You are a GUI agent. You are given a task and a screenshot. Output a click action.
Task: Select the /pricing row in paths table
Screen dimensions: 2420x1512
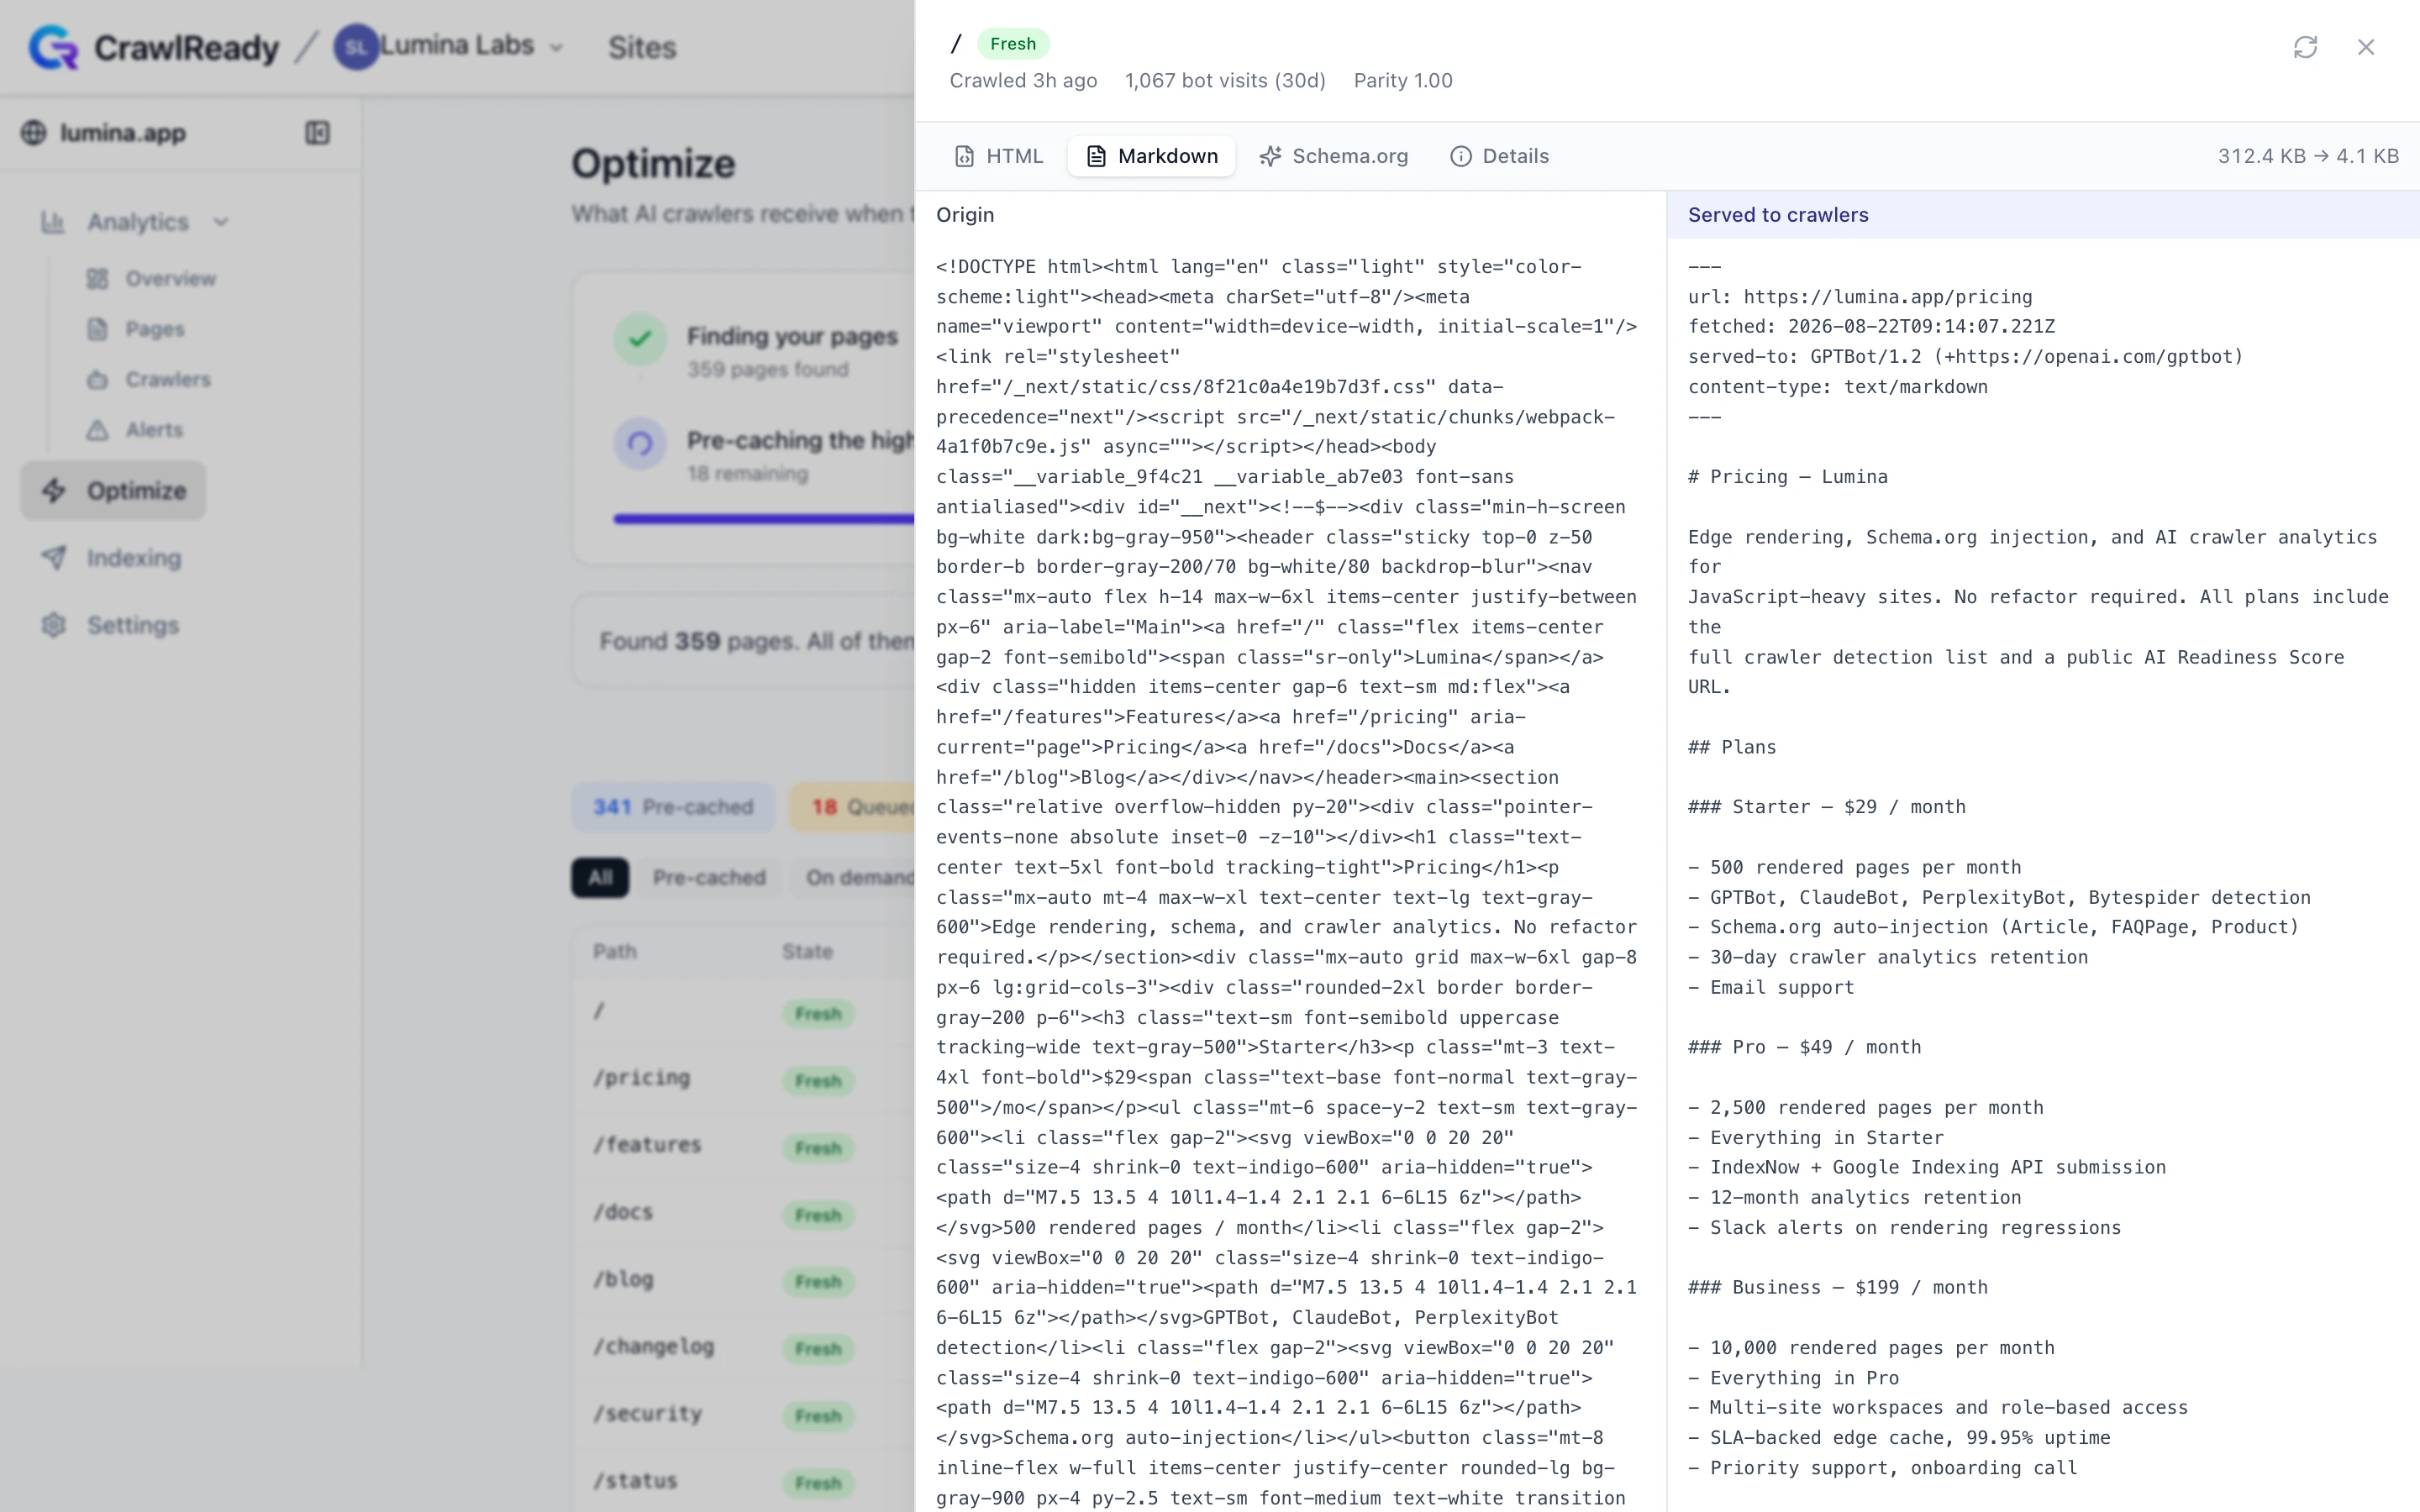(744, 1079)
